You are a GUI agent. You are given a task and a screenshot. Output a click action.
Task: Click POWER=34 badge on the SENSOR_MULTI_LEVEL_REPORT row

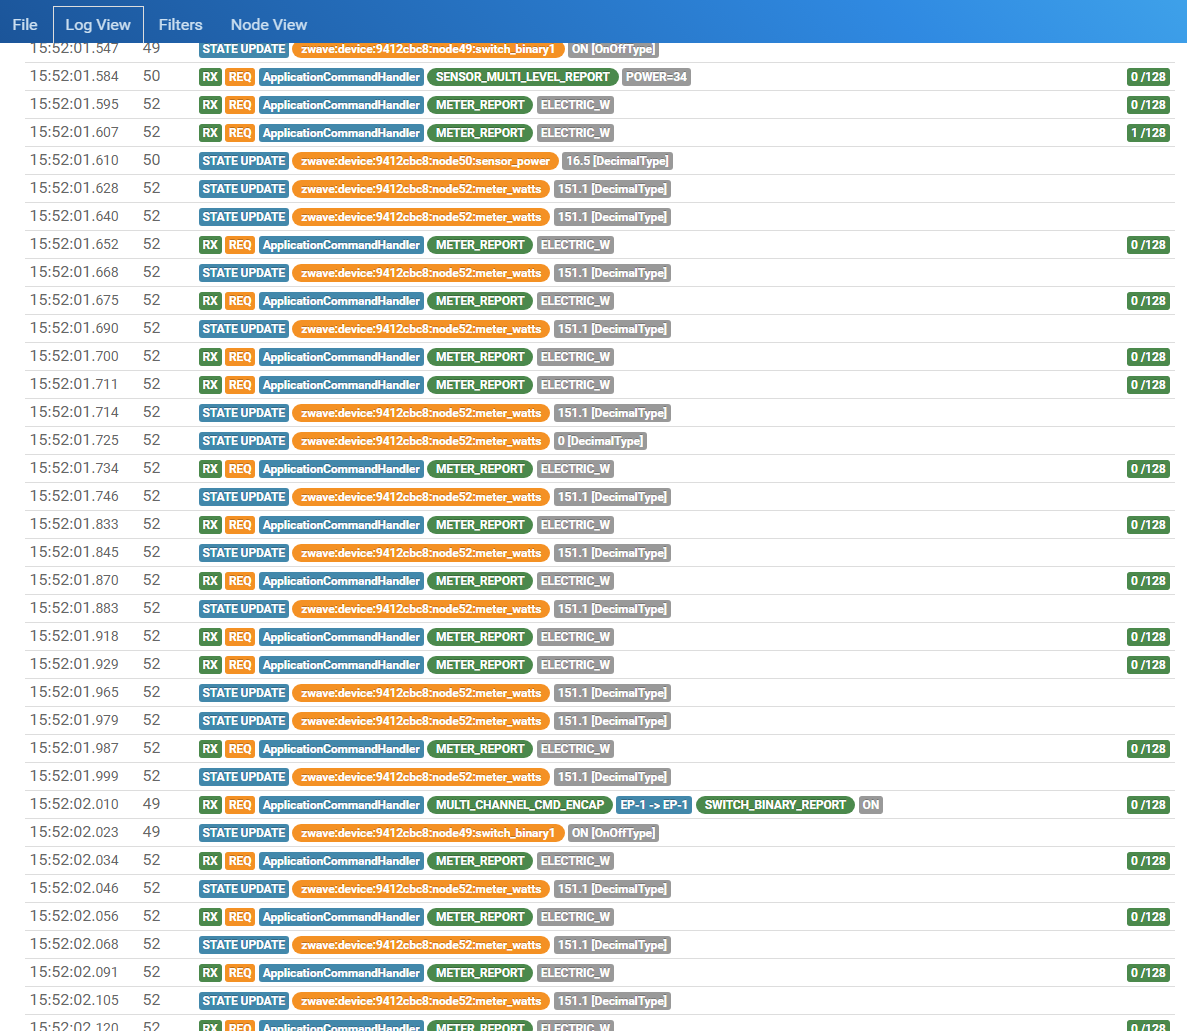click(x=656, y=76)
